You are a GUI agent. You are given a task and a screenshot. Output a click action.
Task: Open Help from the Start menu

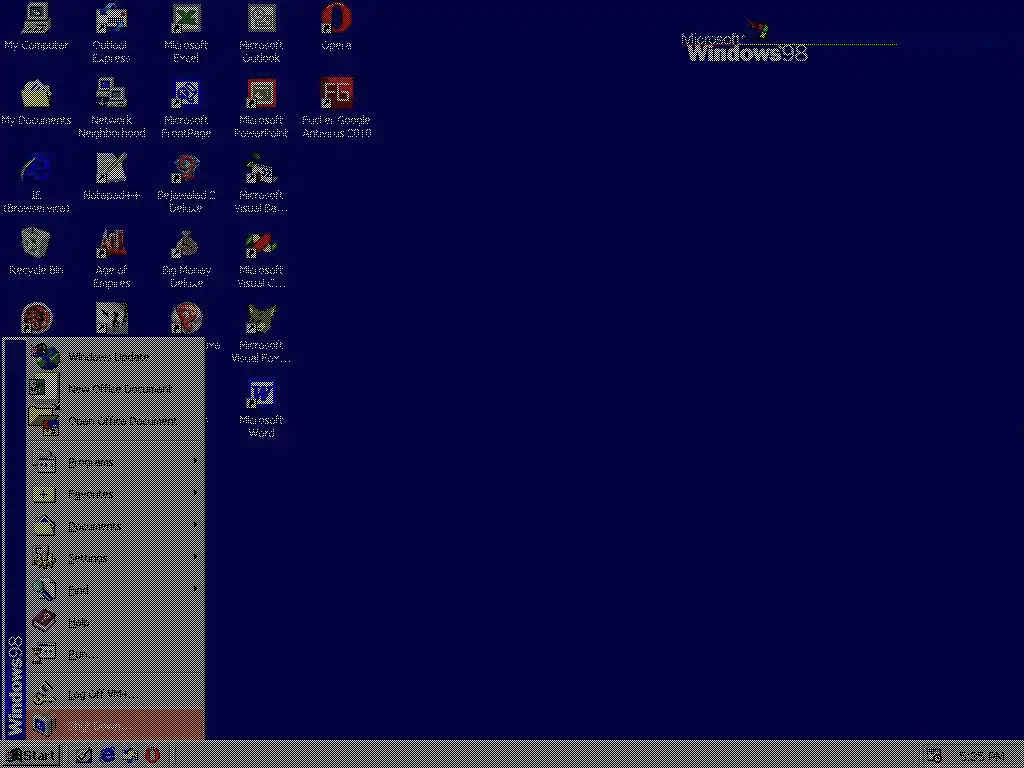[116, 622]
